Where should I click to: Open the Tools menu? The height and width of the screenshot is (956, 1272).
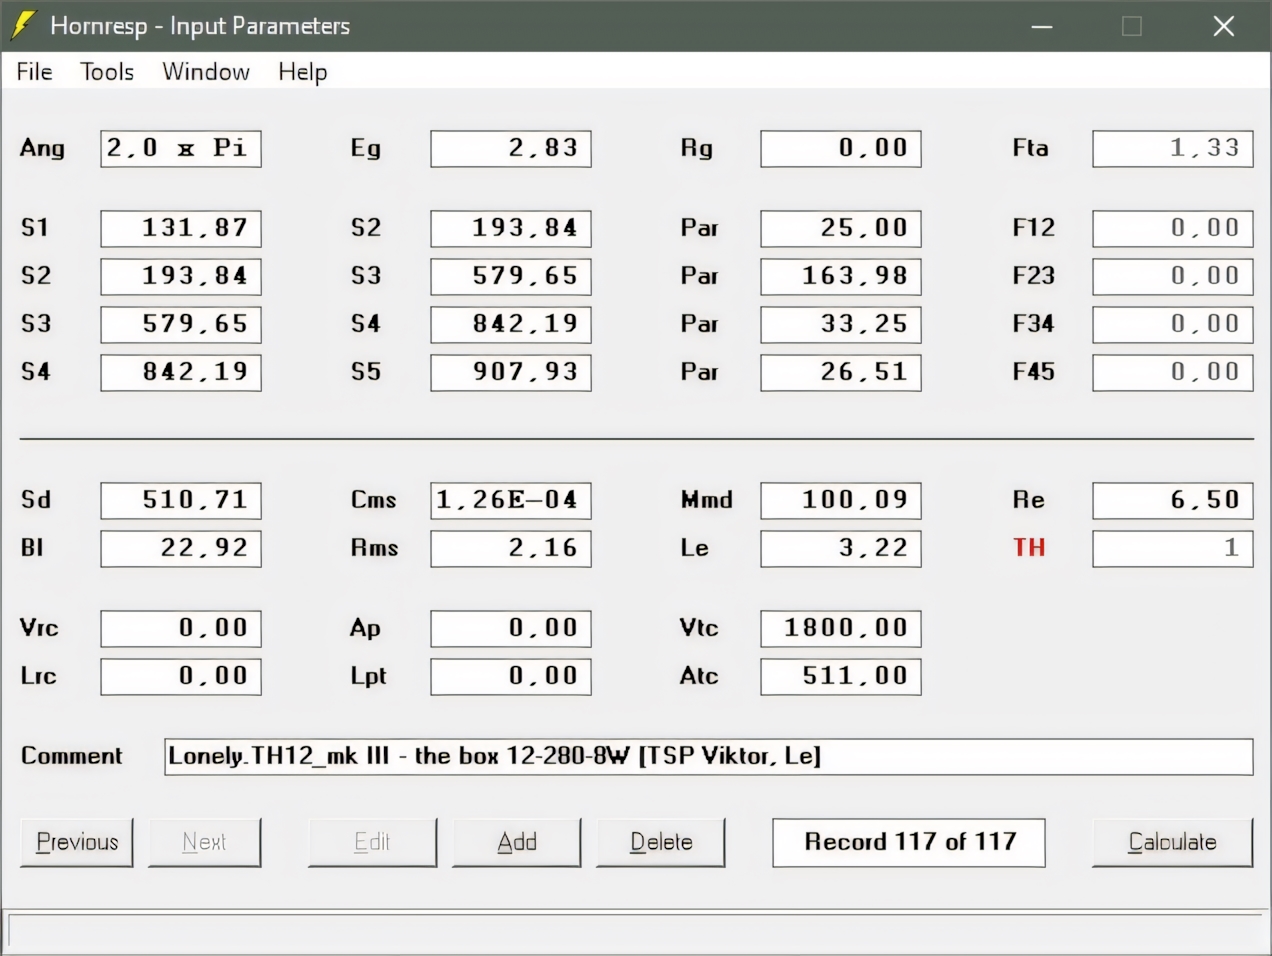pyautogui.click(x=107, y=72)
